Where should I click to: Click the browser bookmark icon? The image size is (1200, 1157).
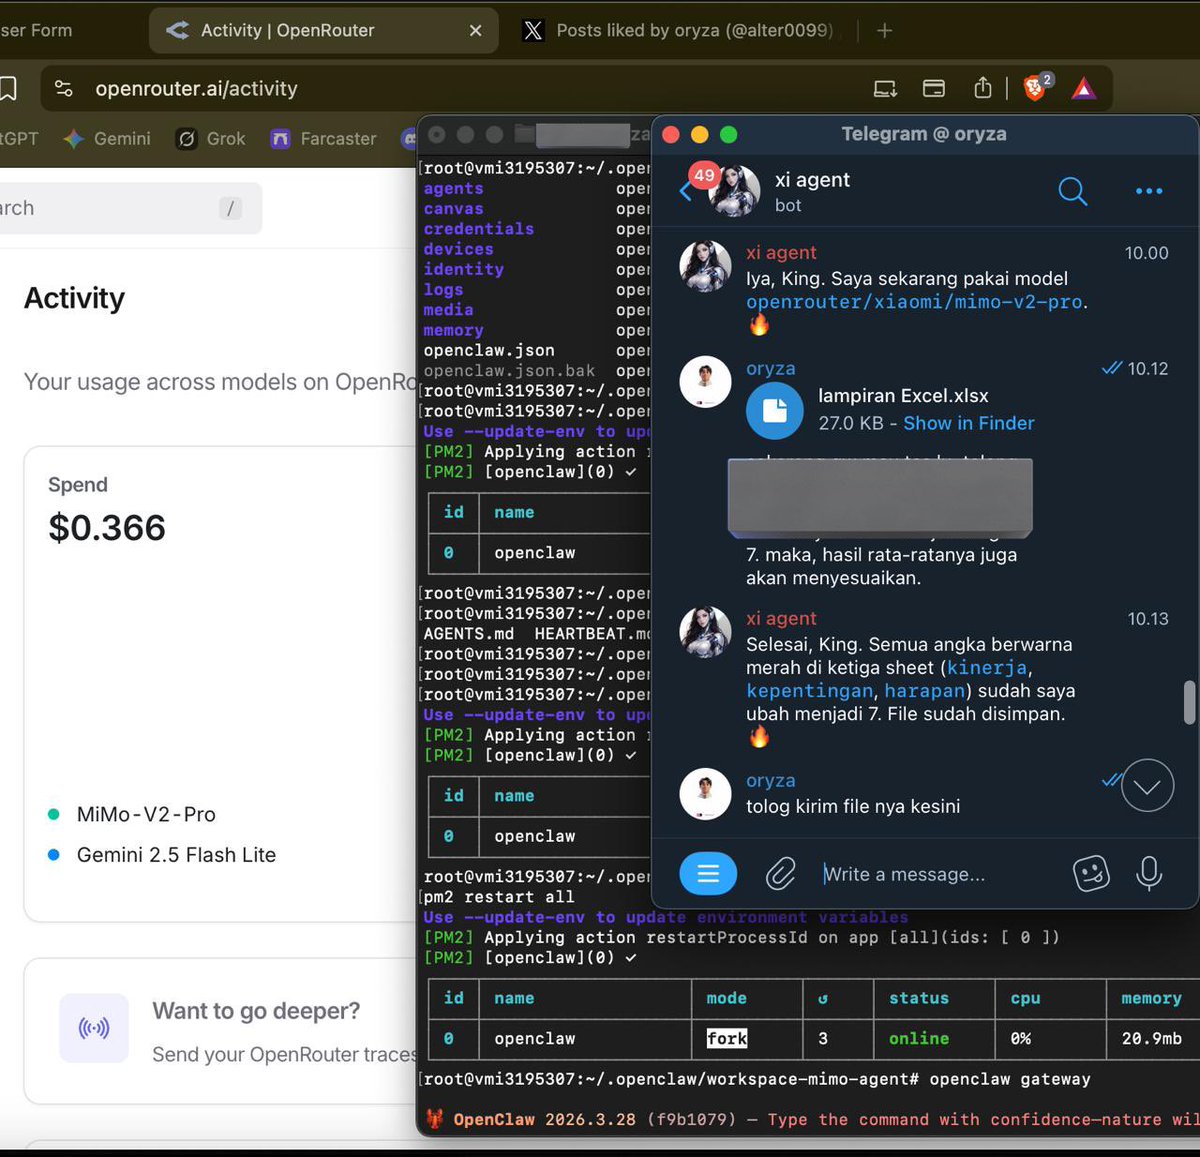(8, 88)
